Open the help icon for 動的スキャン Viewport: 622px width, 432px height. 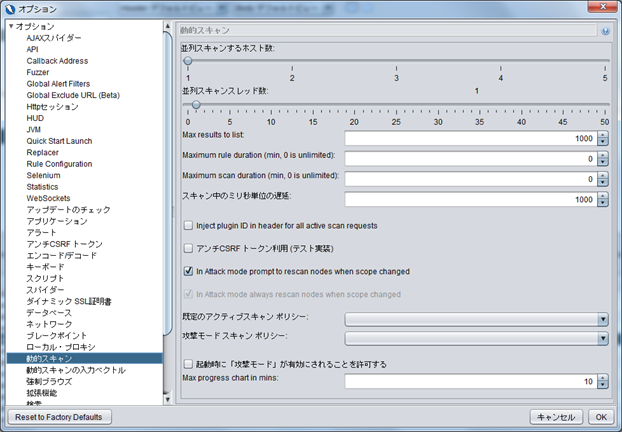coord(605,31)
